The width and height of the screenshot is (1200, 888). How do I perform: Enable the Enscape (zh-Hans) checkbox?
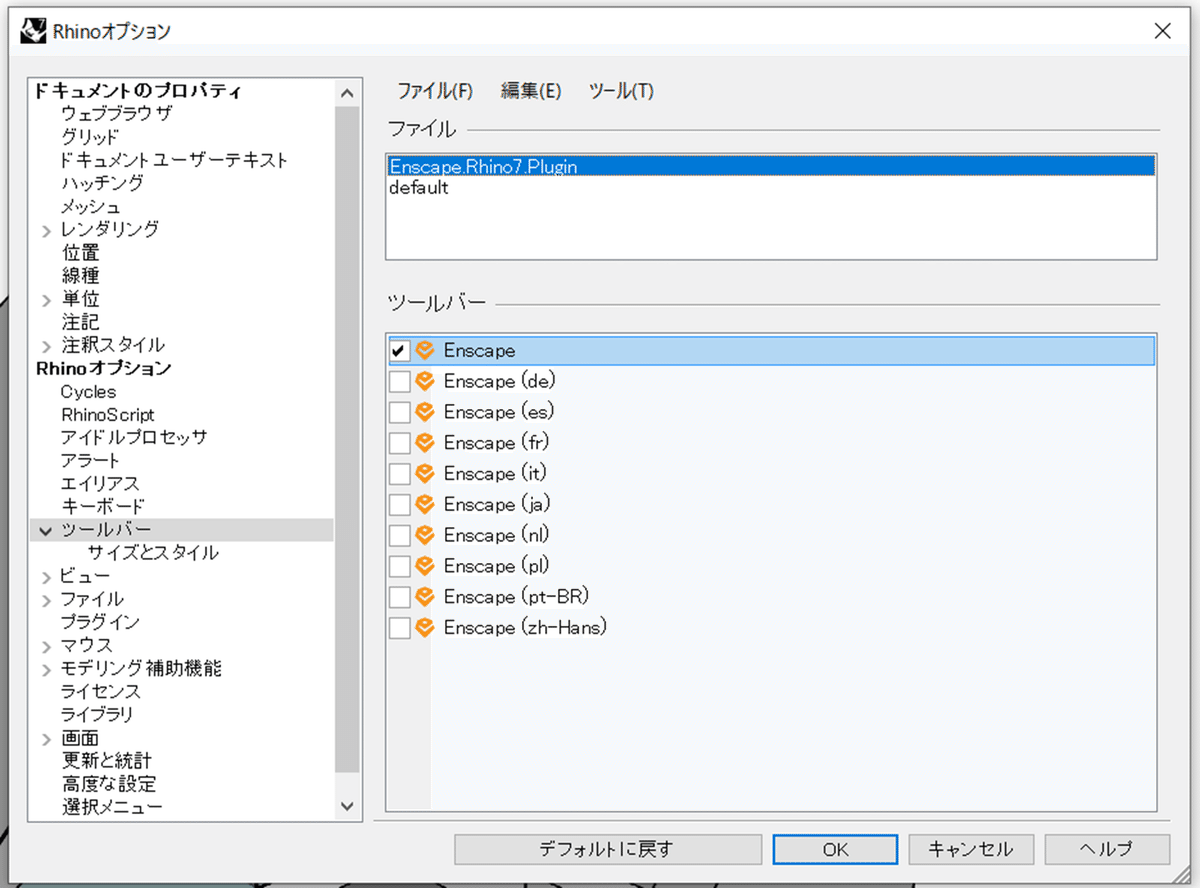pos(400,628)
